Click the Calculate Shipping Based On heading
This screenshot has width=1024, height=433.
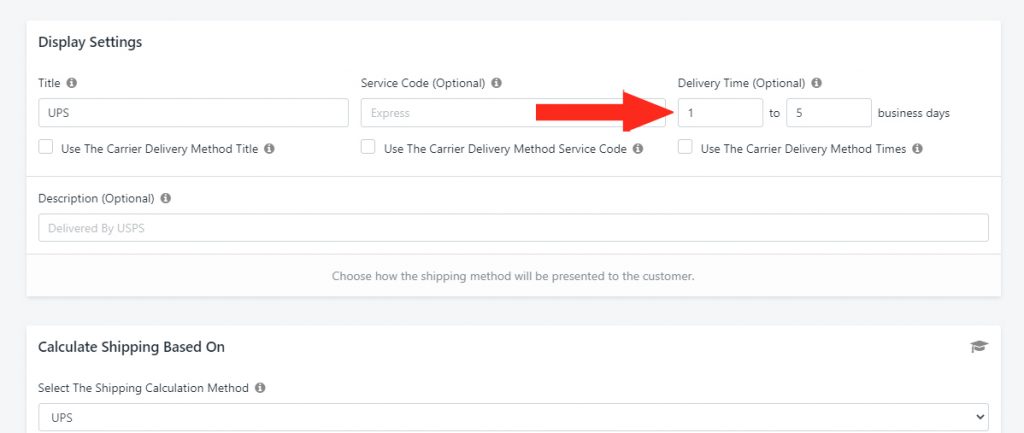coord(131,347)
